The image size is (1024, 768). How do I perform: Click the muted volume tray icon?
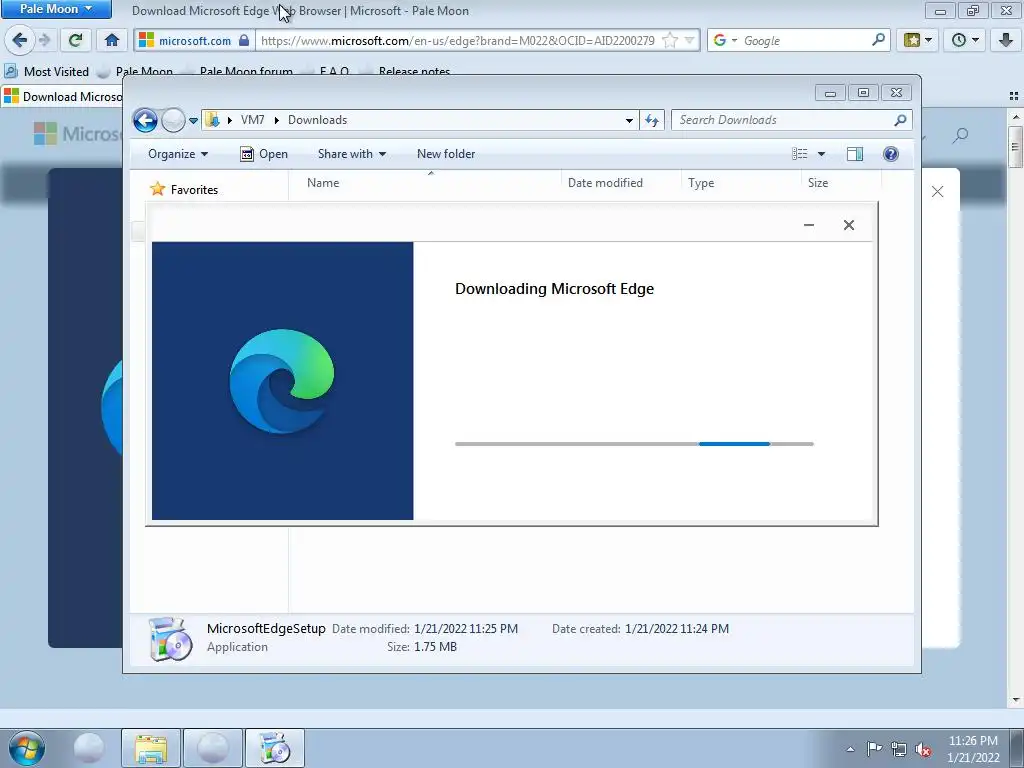923,749
